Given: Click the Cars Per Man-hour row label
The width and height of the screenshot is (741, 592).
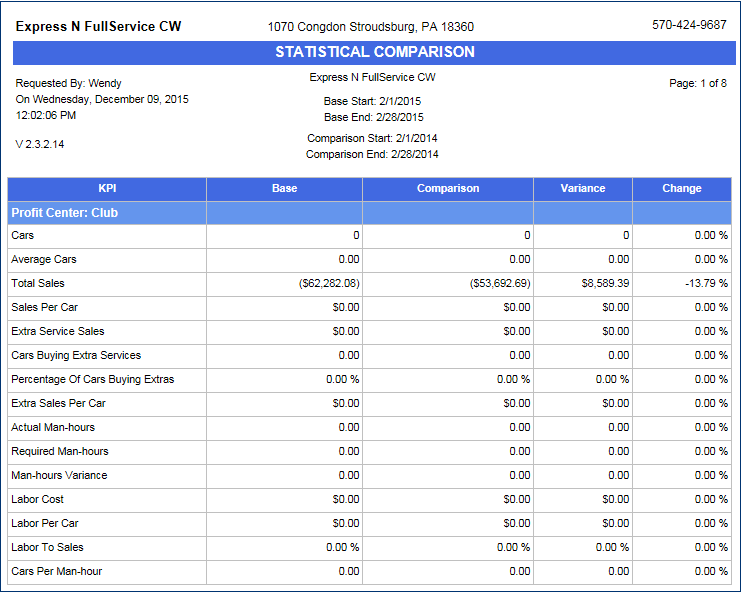Looking at the screenshot, I should pyautogui.click(x=57, y=571).
